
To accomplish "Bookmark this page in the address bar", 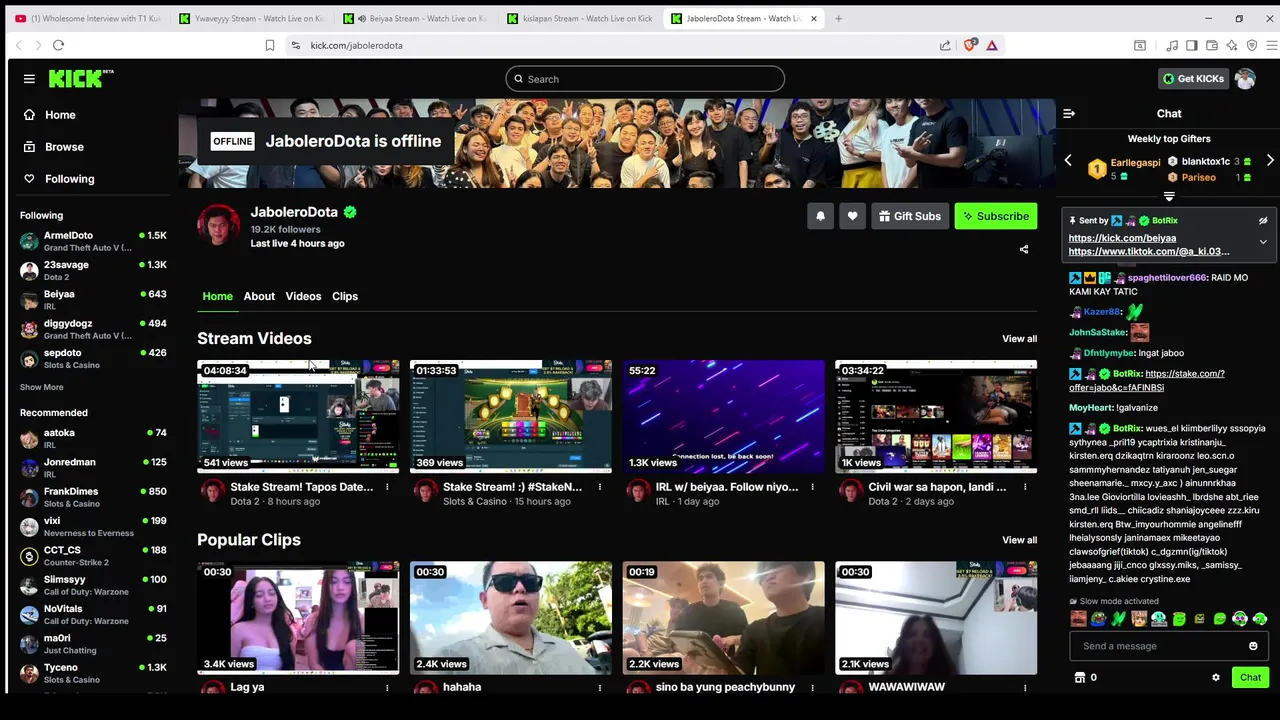I will 270,45.
